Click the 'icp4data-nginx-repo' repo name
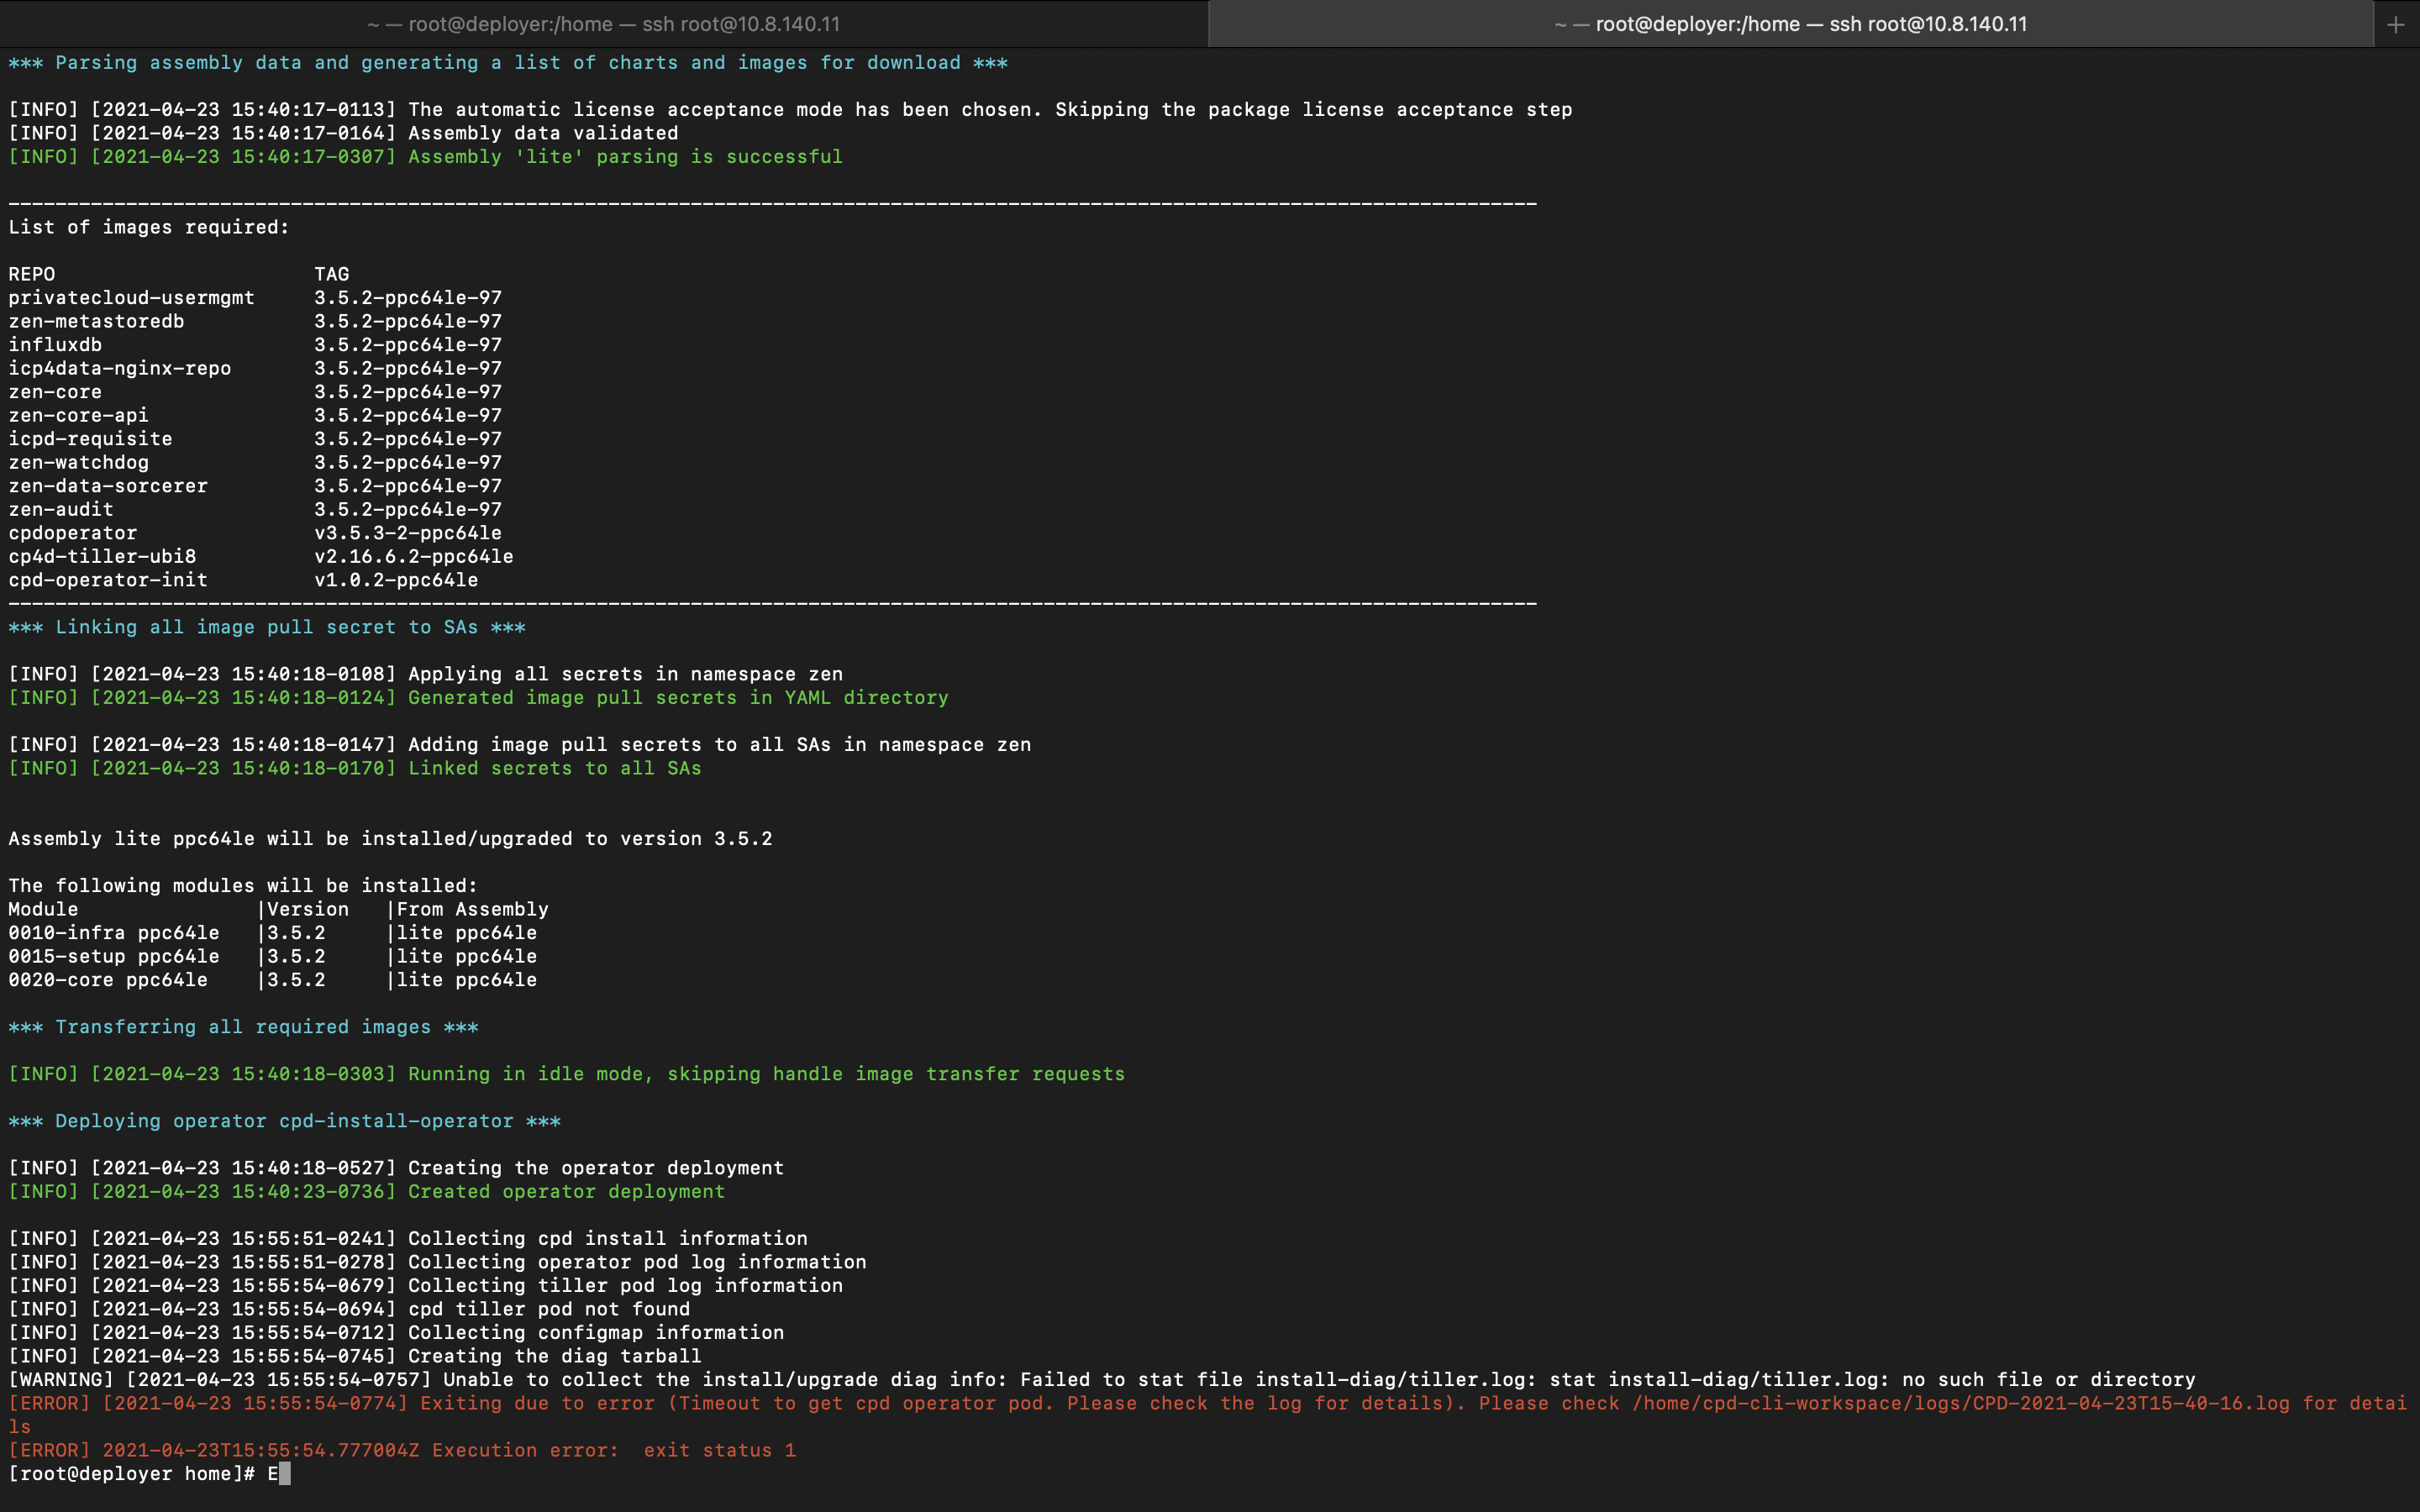Viewport: 2420px width, 1512px height. 120,368
